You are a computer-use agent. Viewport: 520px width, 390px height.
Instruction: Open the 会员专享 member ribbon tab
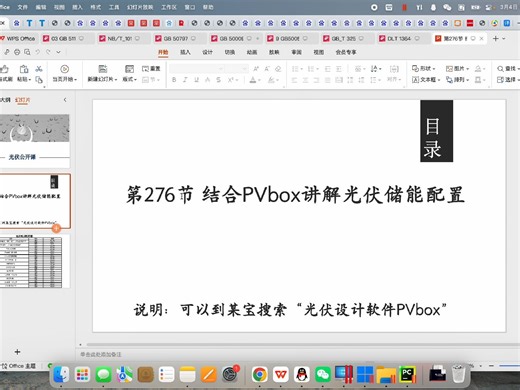[346, 52]
